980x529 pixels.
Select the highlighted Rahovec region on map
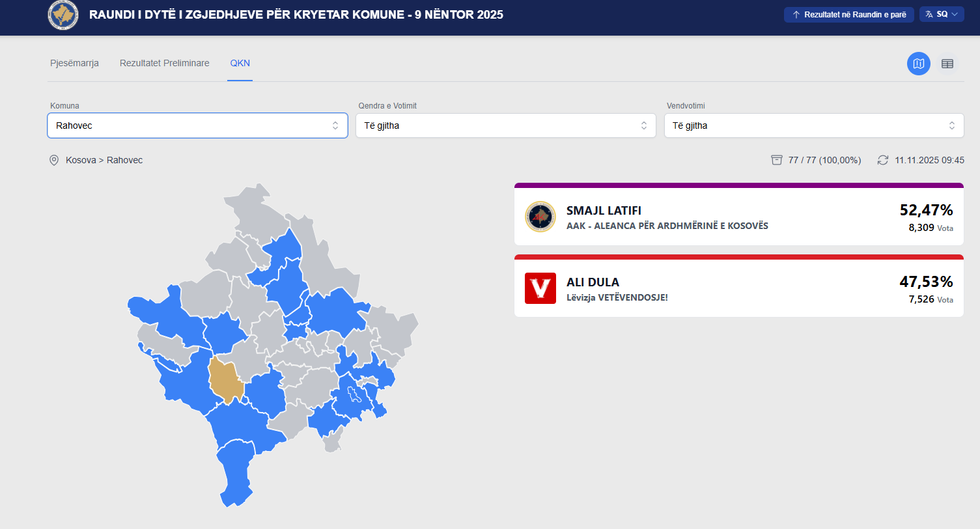coord(227,380)
